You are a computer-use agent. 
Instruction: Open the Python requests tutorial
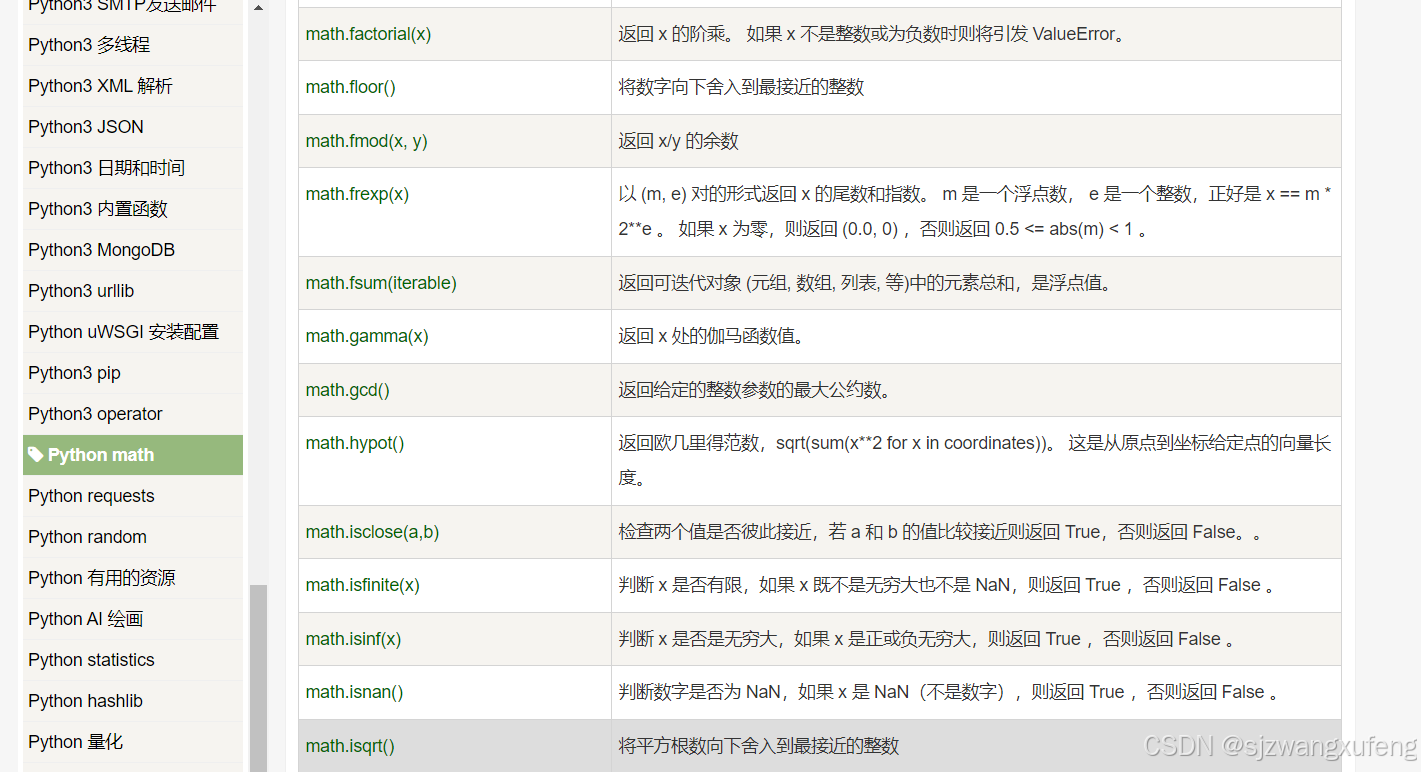[91, 496]
